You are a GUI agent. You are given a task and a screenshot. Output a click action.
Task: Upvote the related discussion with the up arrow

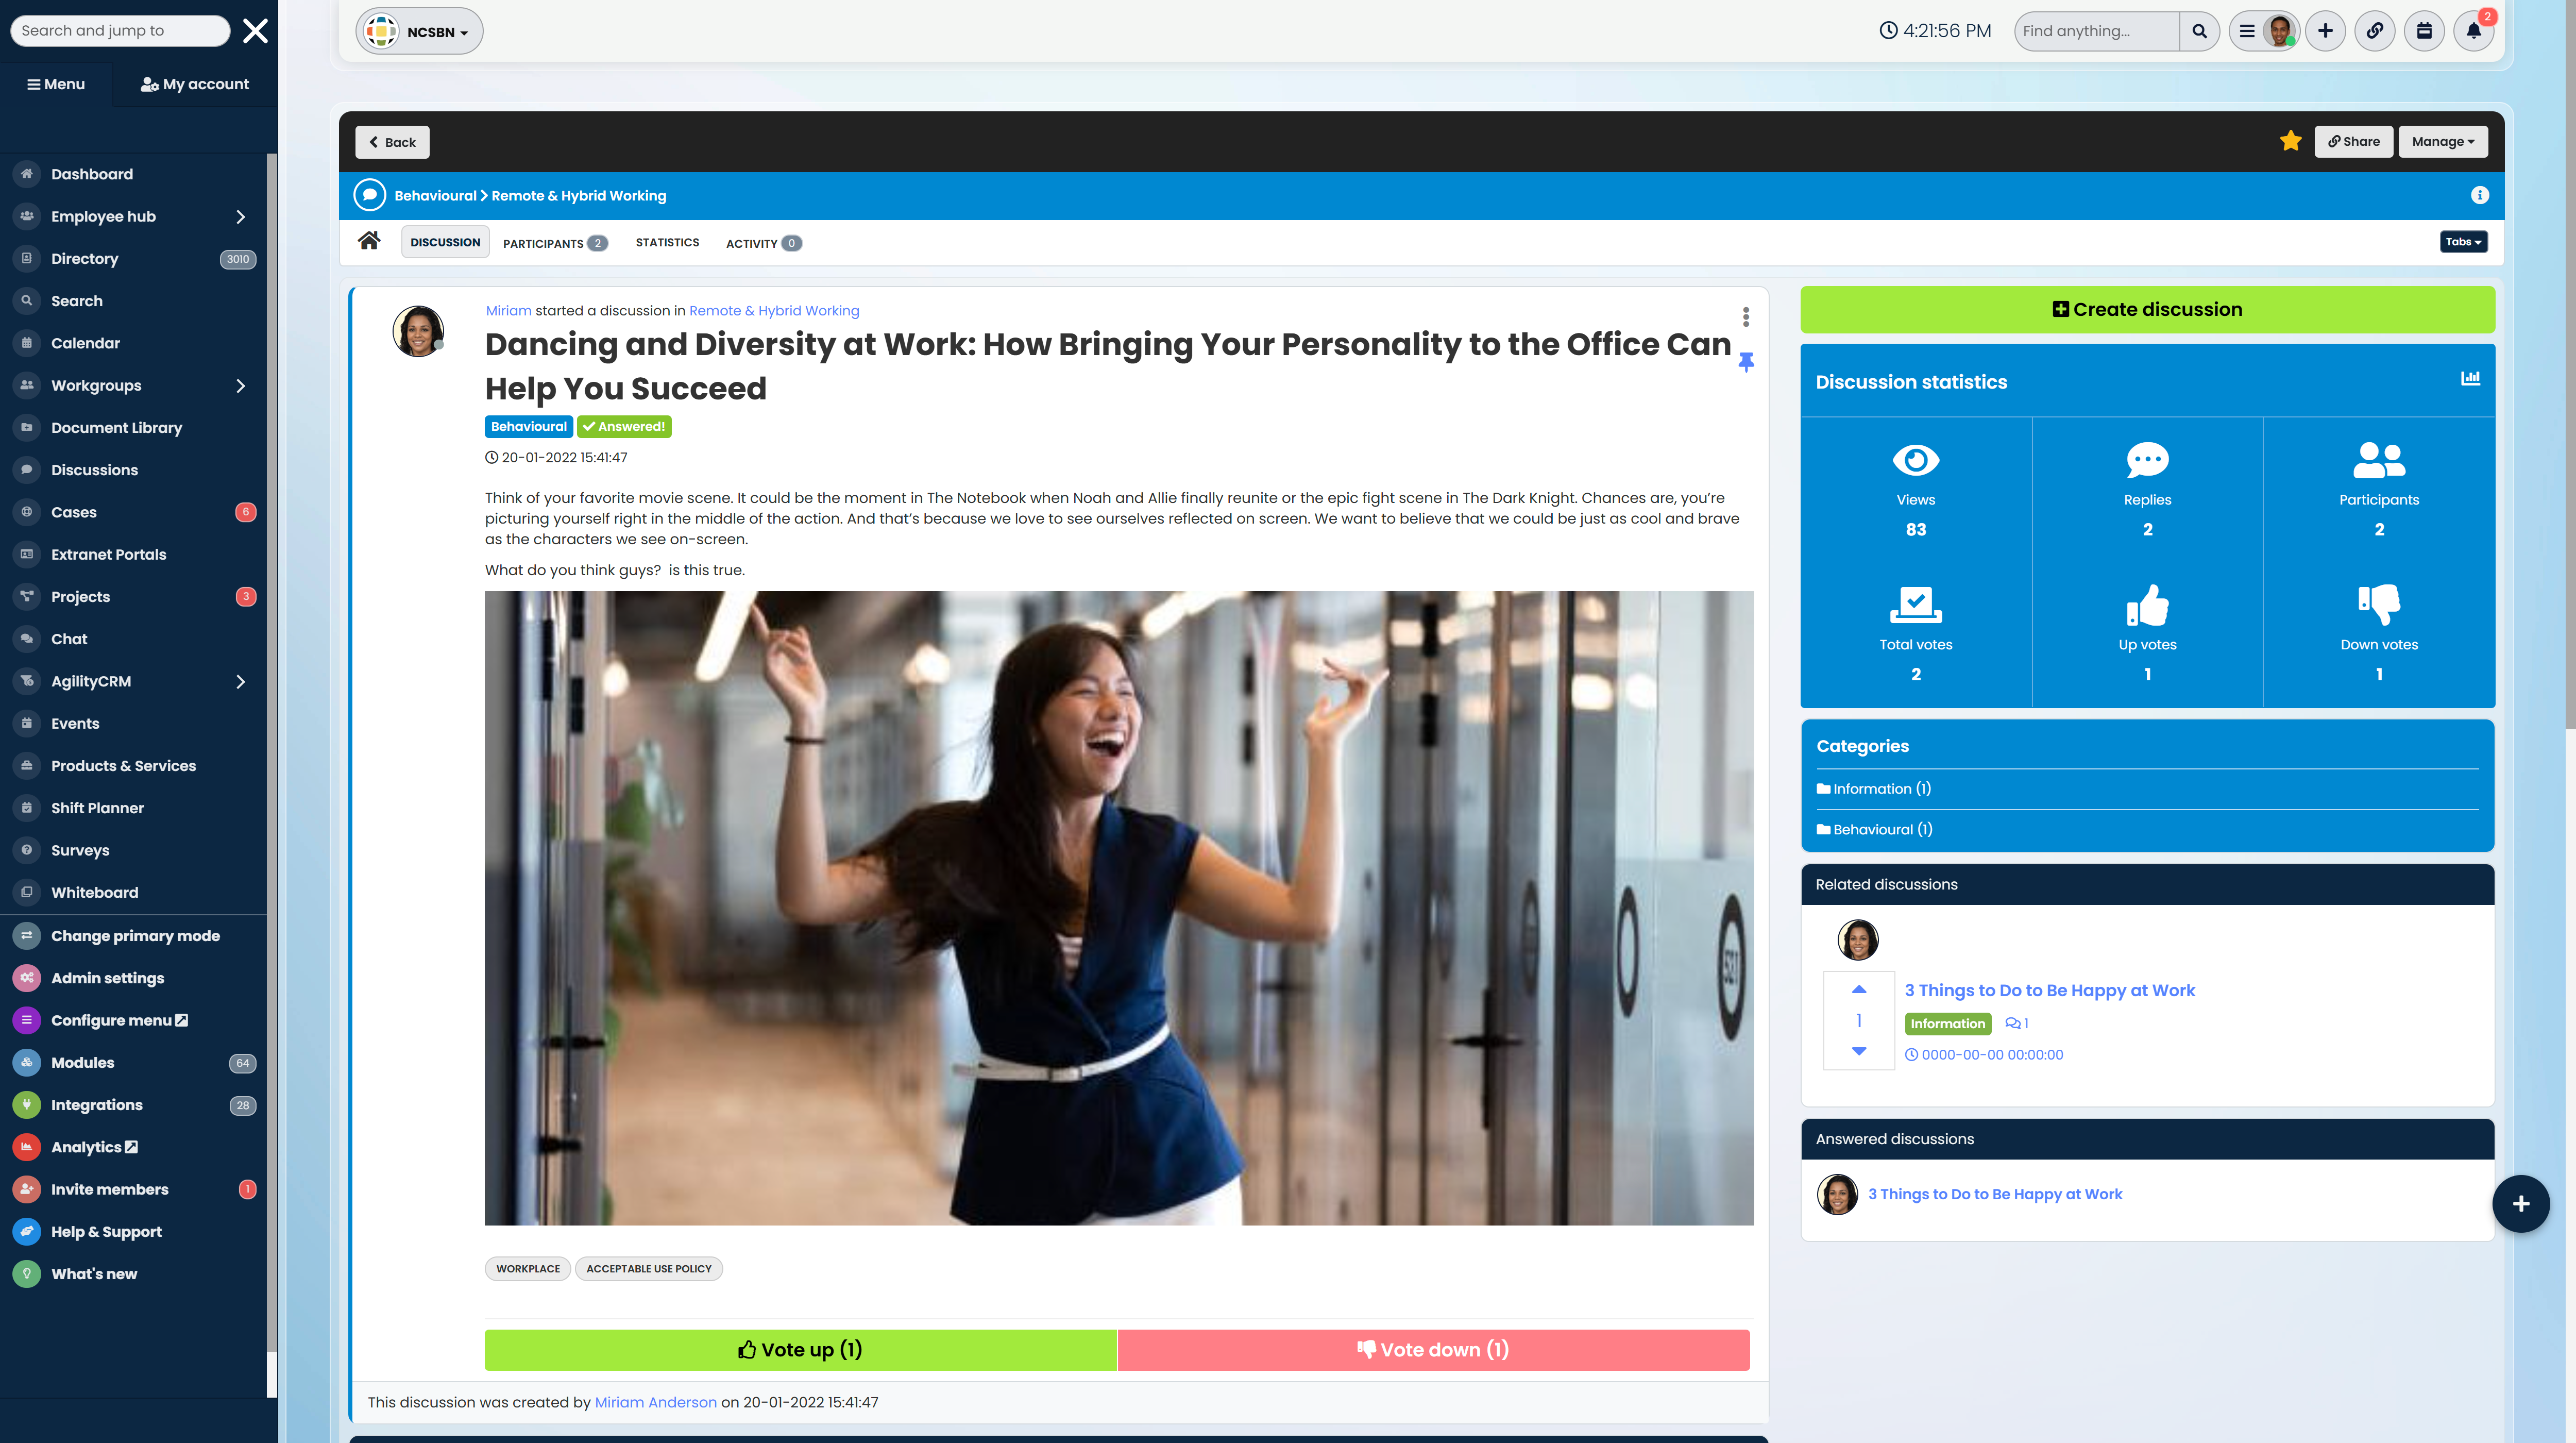[1859, 989]
